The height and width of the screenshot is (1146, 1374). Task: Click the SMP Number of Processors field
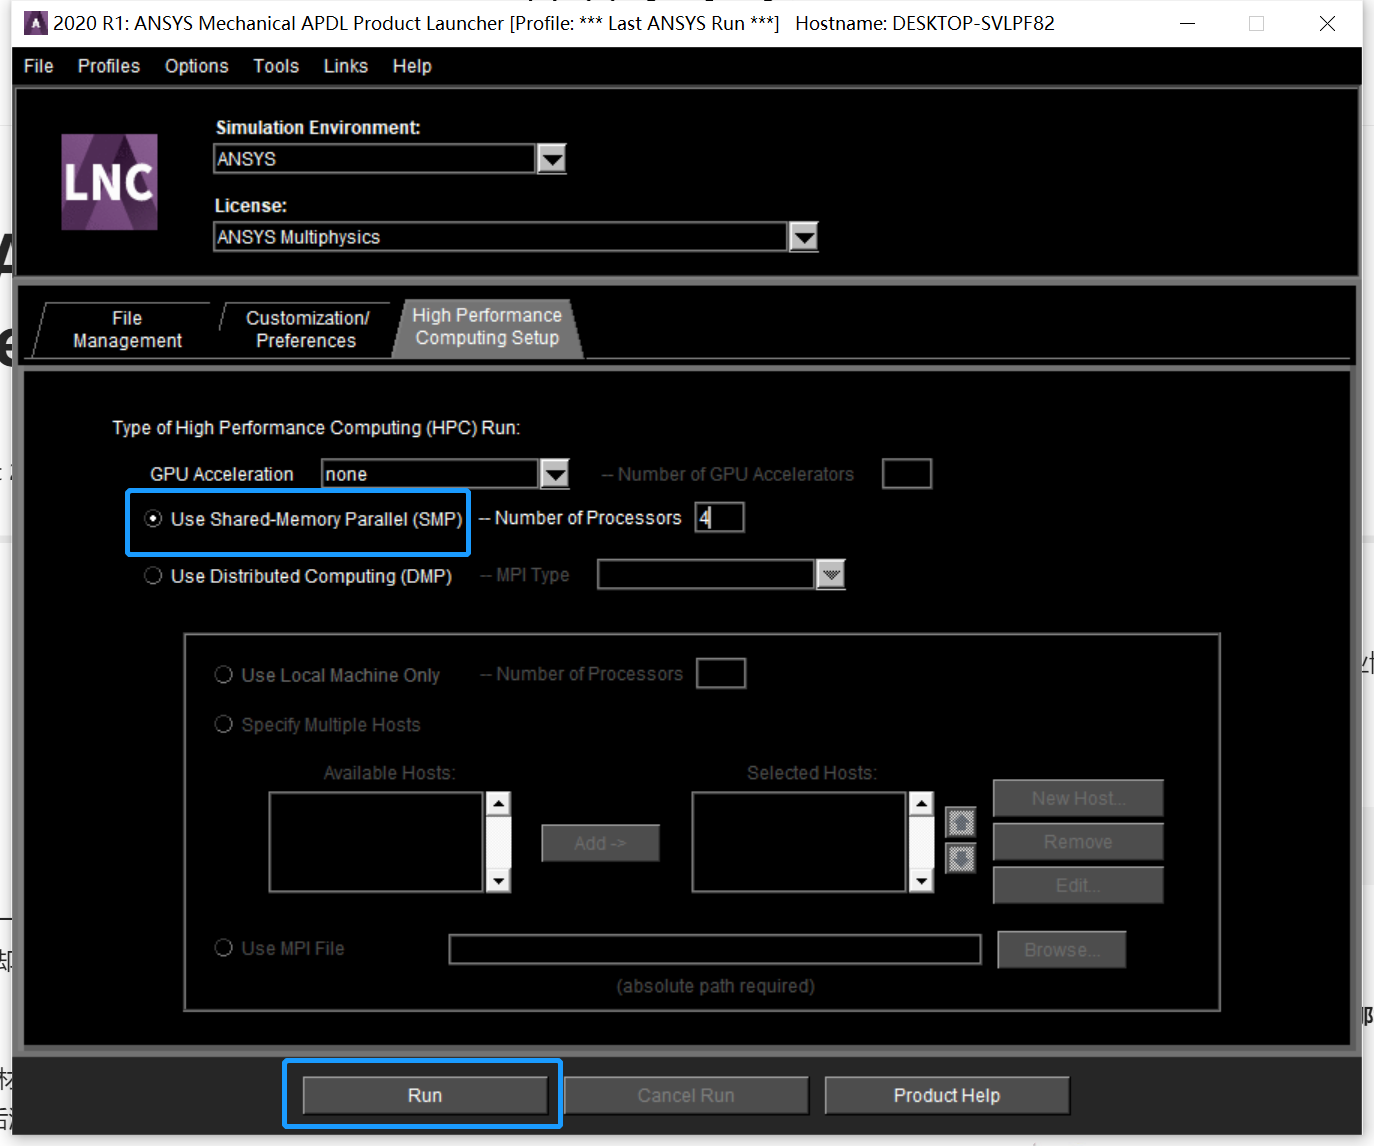click(721, 518)
